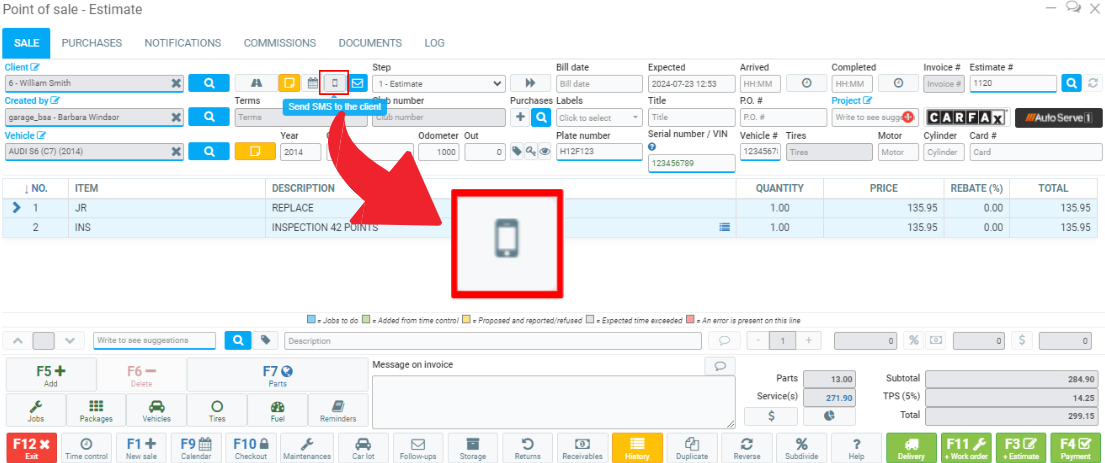The width and height of the screenshot is (1105, 463).
Task: Toggle the pie chart button below Service(s)
Action: click(x=829, y=417)
